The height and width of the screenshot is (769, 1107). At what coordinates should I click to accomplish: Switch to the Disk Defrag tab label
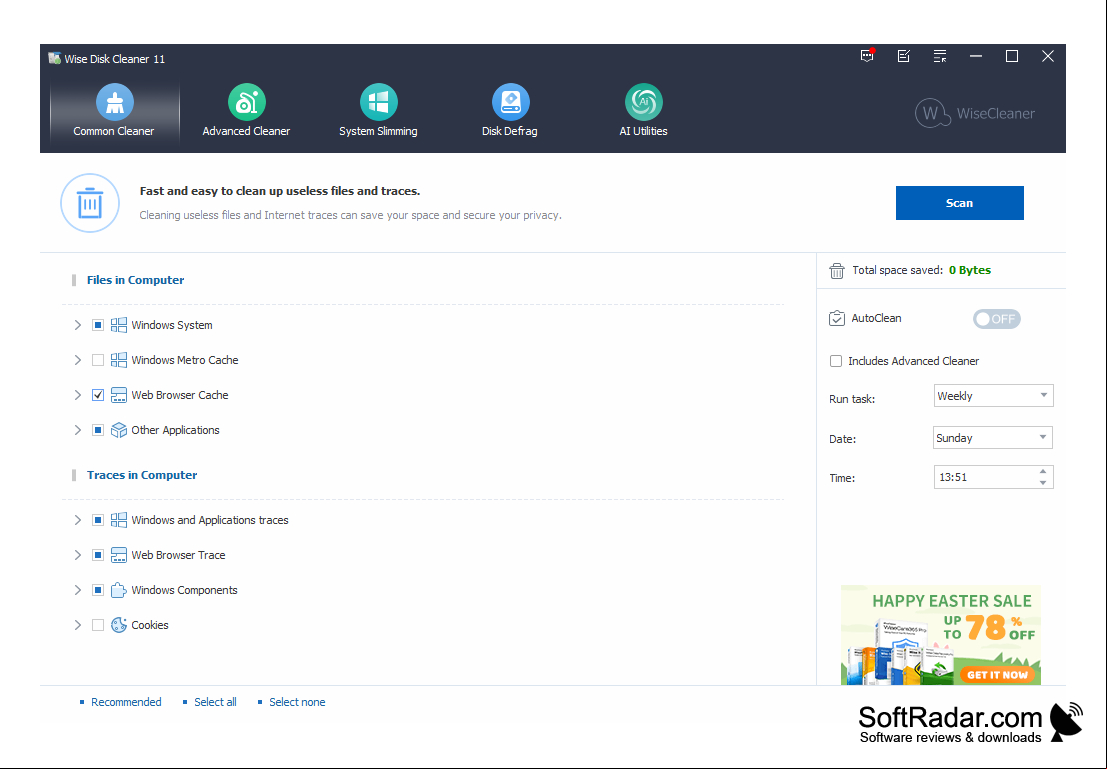click(x=510, y=131)
